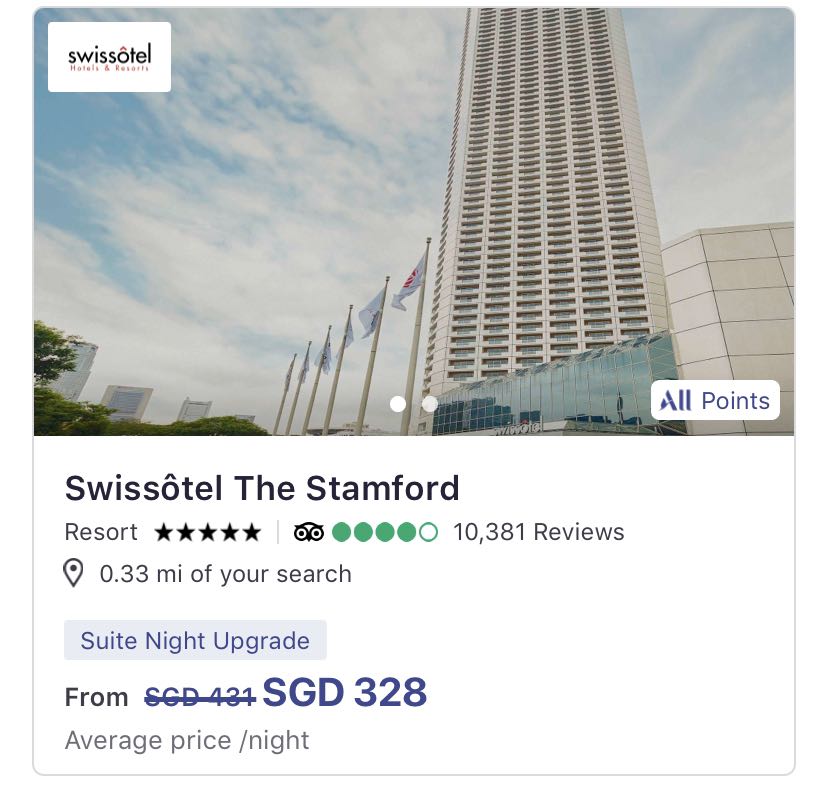The height and width of the screenshot is (785, 828).
Task: Click the From label before the prices
Action: [x=96, y=697]
